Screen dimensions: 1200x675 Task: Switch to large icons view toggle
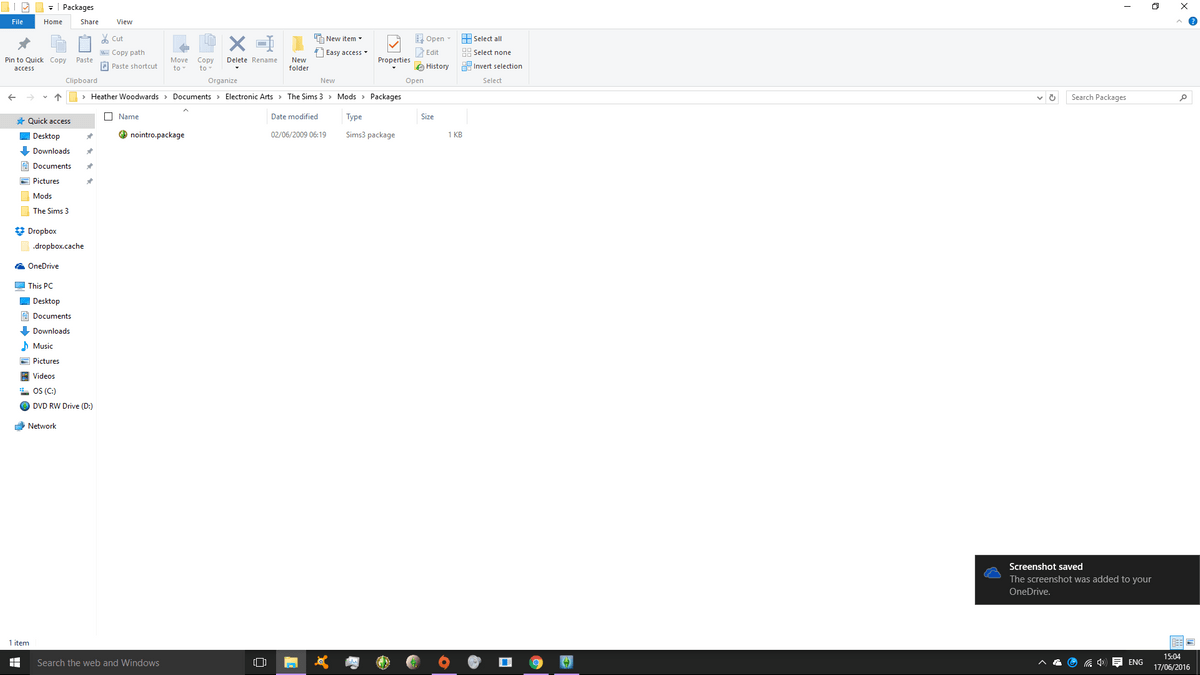click(1188, 641)
